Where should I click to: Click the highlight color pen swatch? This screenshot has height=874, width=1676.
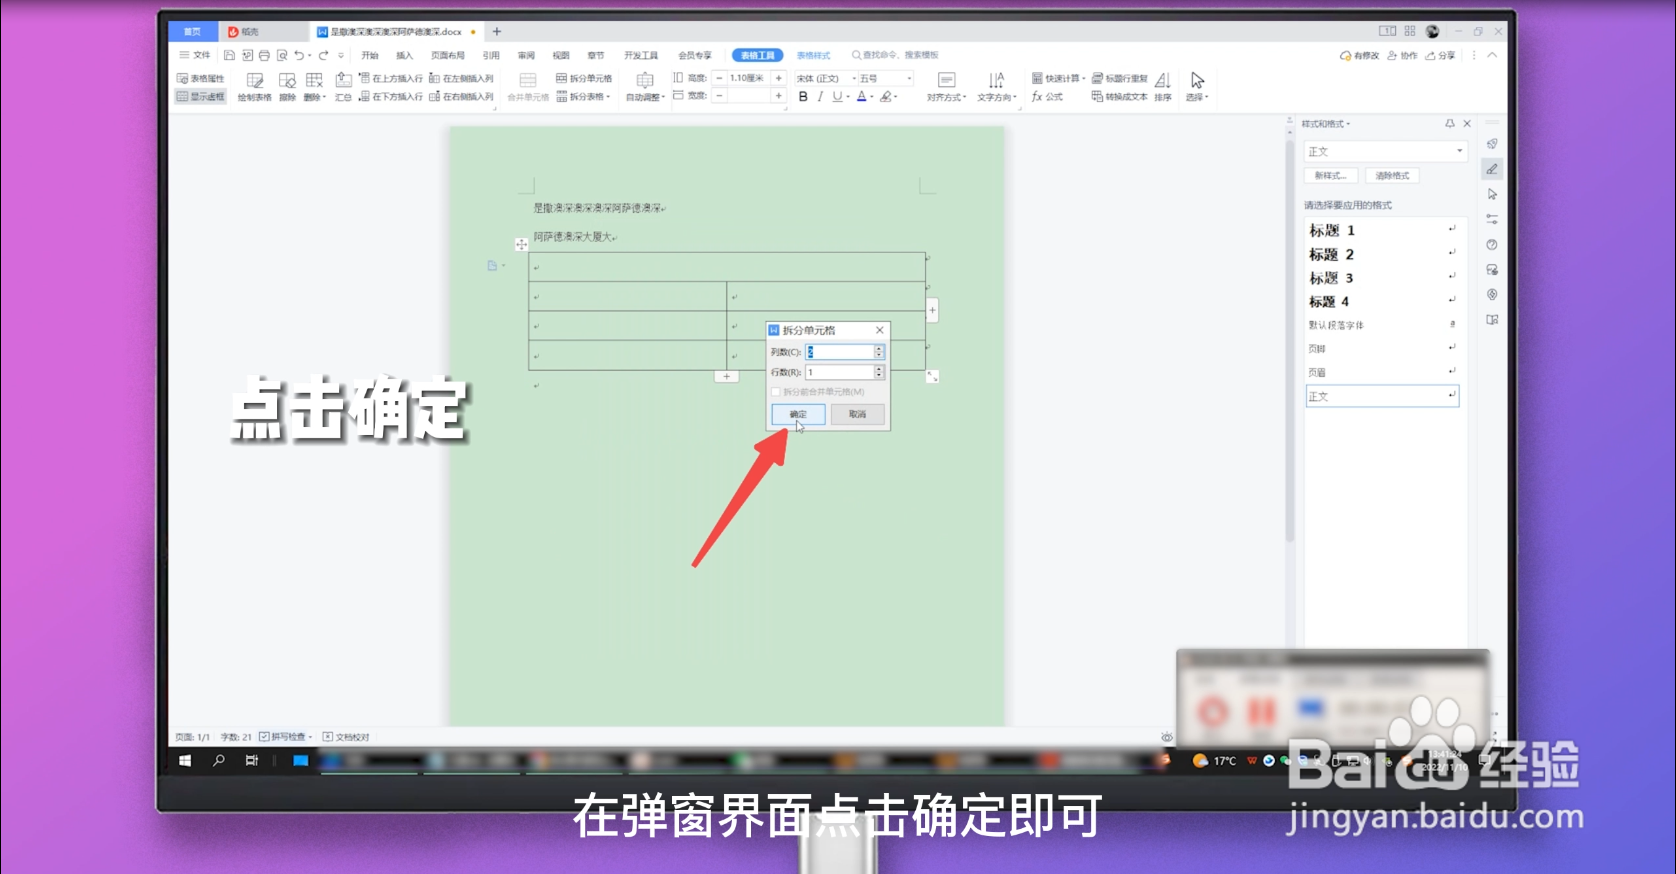click(885, 97)
